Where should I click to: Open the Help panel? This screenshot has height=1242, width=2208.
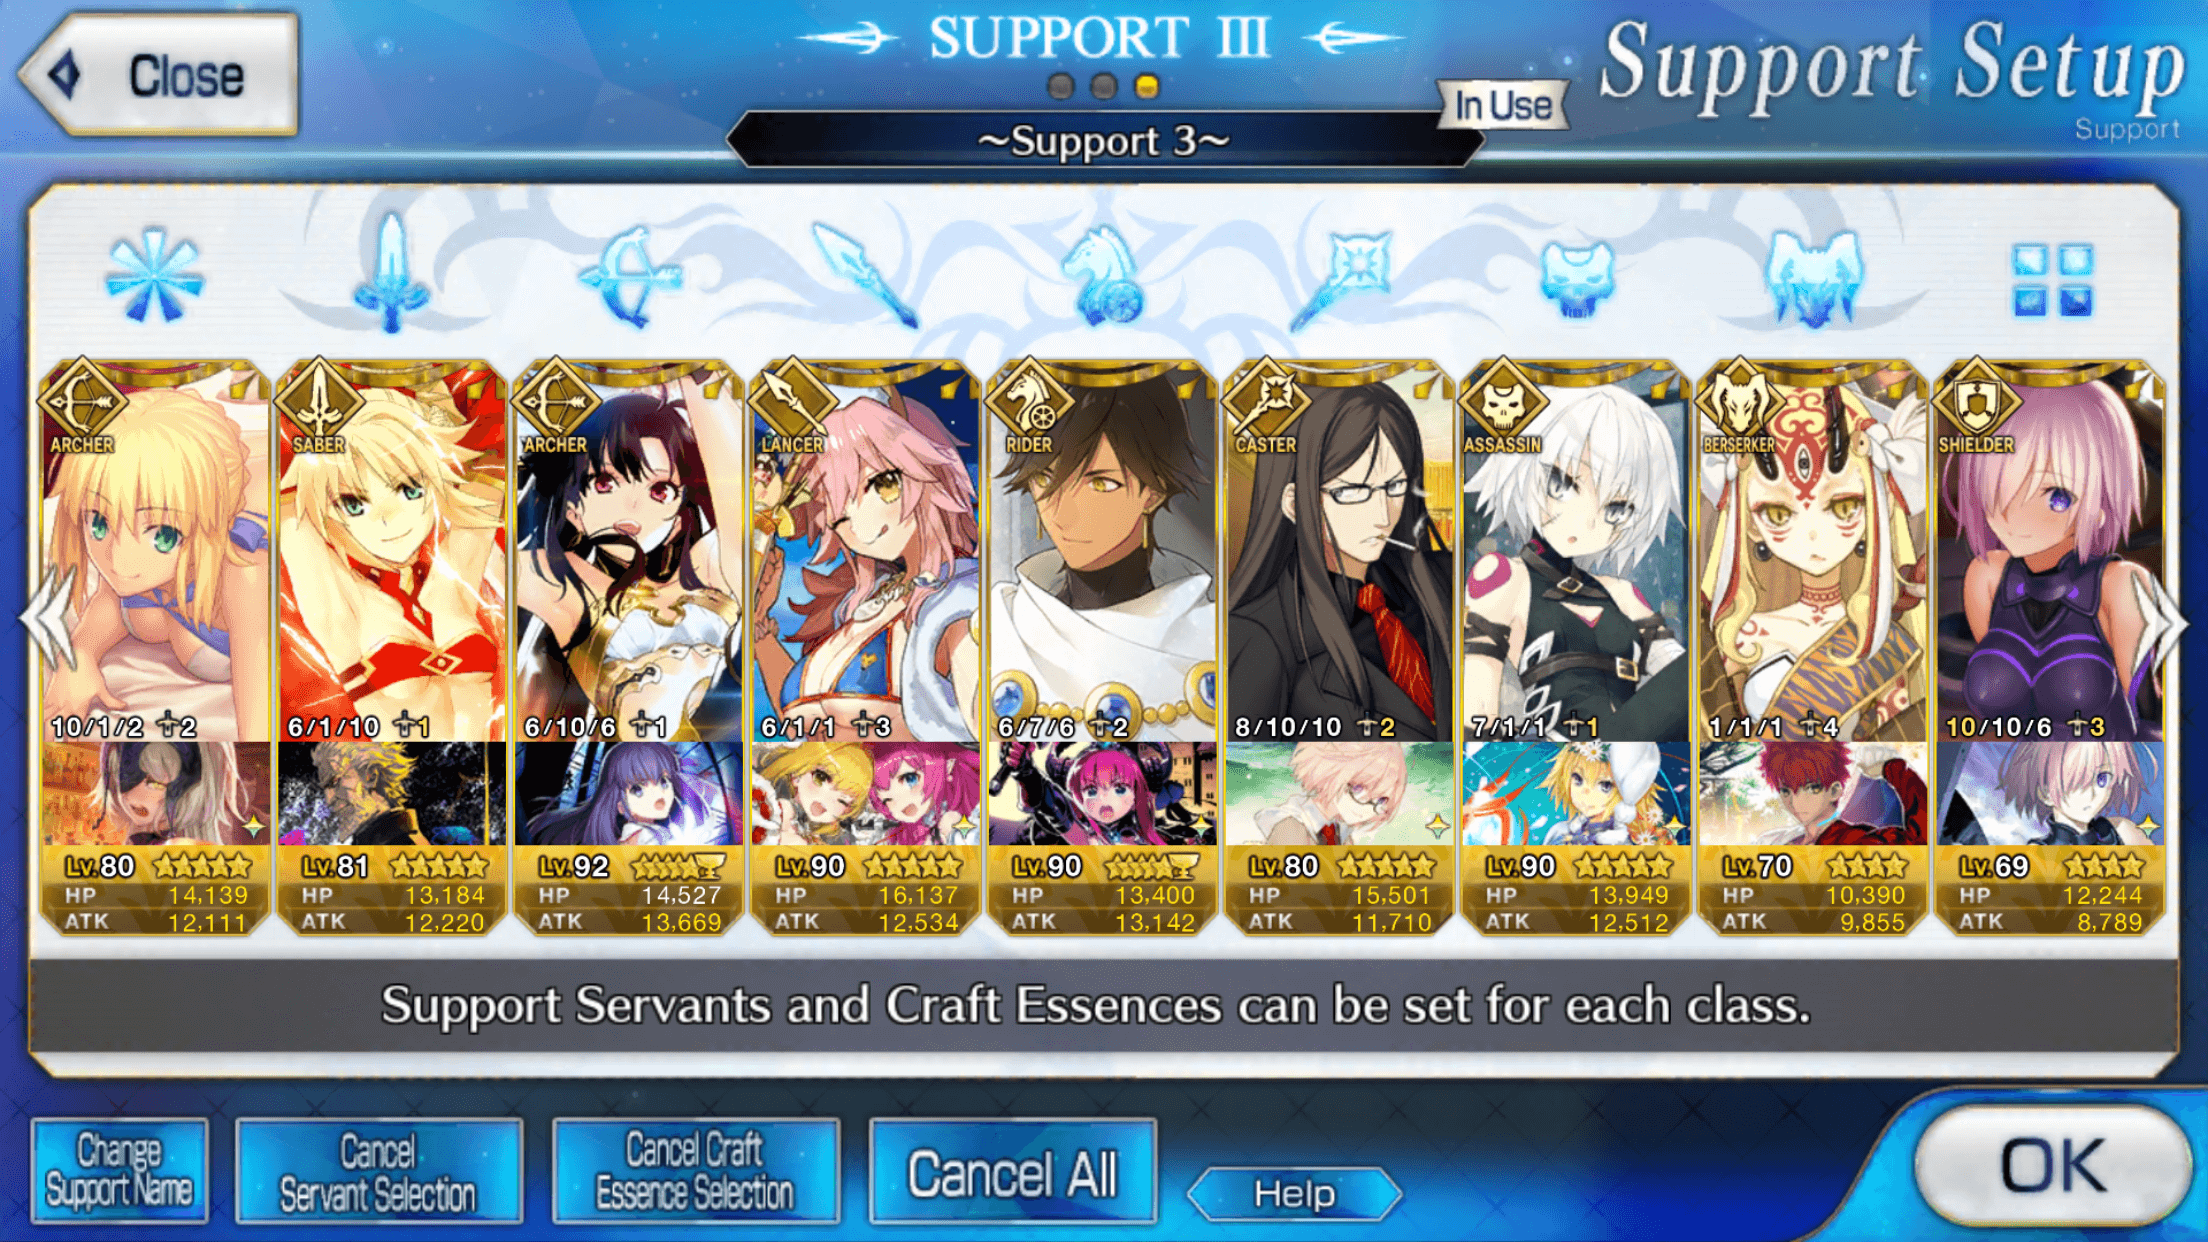coord(1294,1194)
